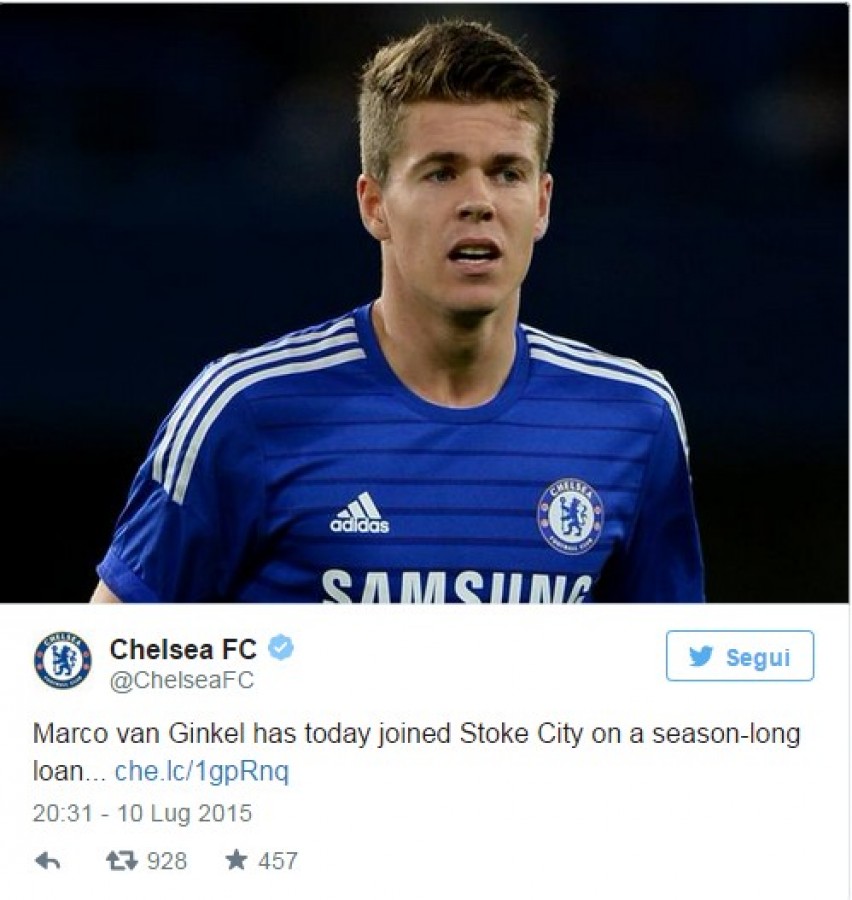Open the 20:31 - 10 Lug 2015 timestamp
Image resolution: width=852 pixels, height=900 pixels.
[142, 813]
